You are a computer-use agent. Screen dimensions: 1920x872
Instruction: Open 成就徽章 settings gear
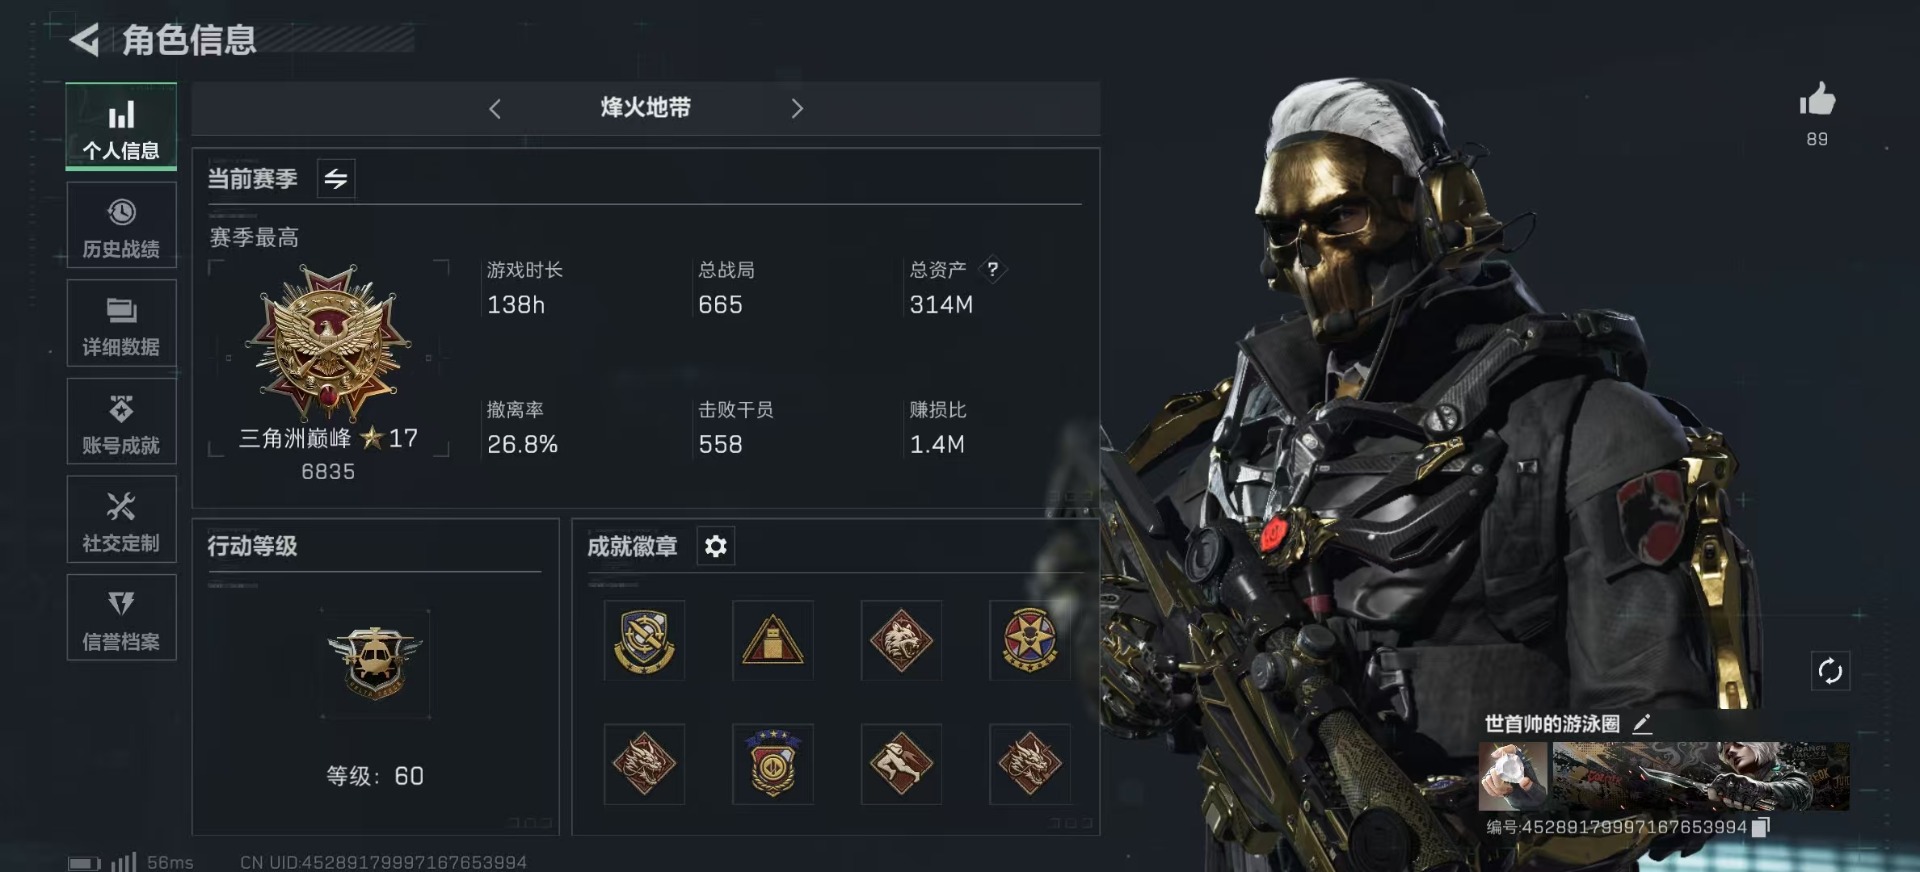[x=716, y=546]
